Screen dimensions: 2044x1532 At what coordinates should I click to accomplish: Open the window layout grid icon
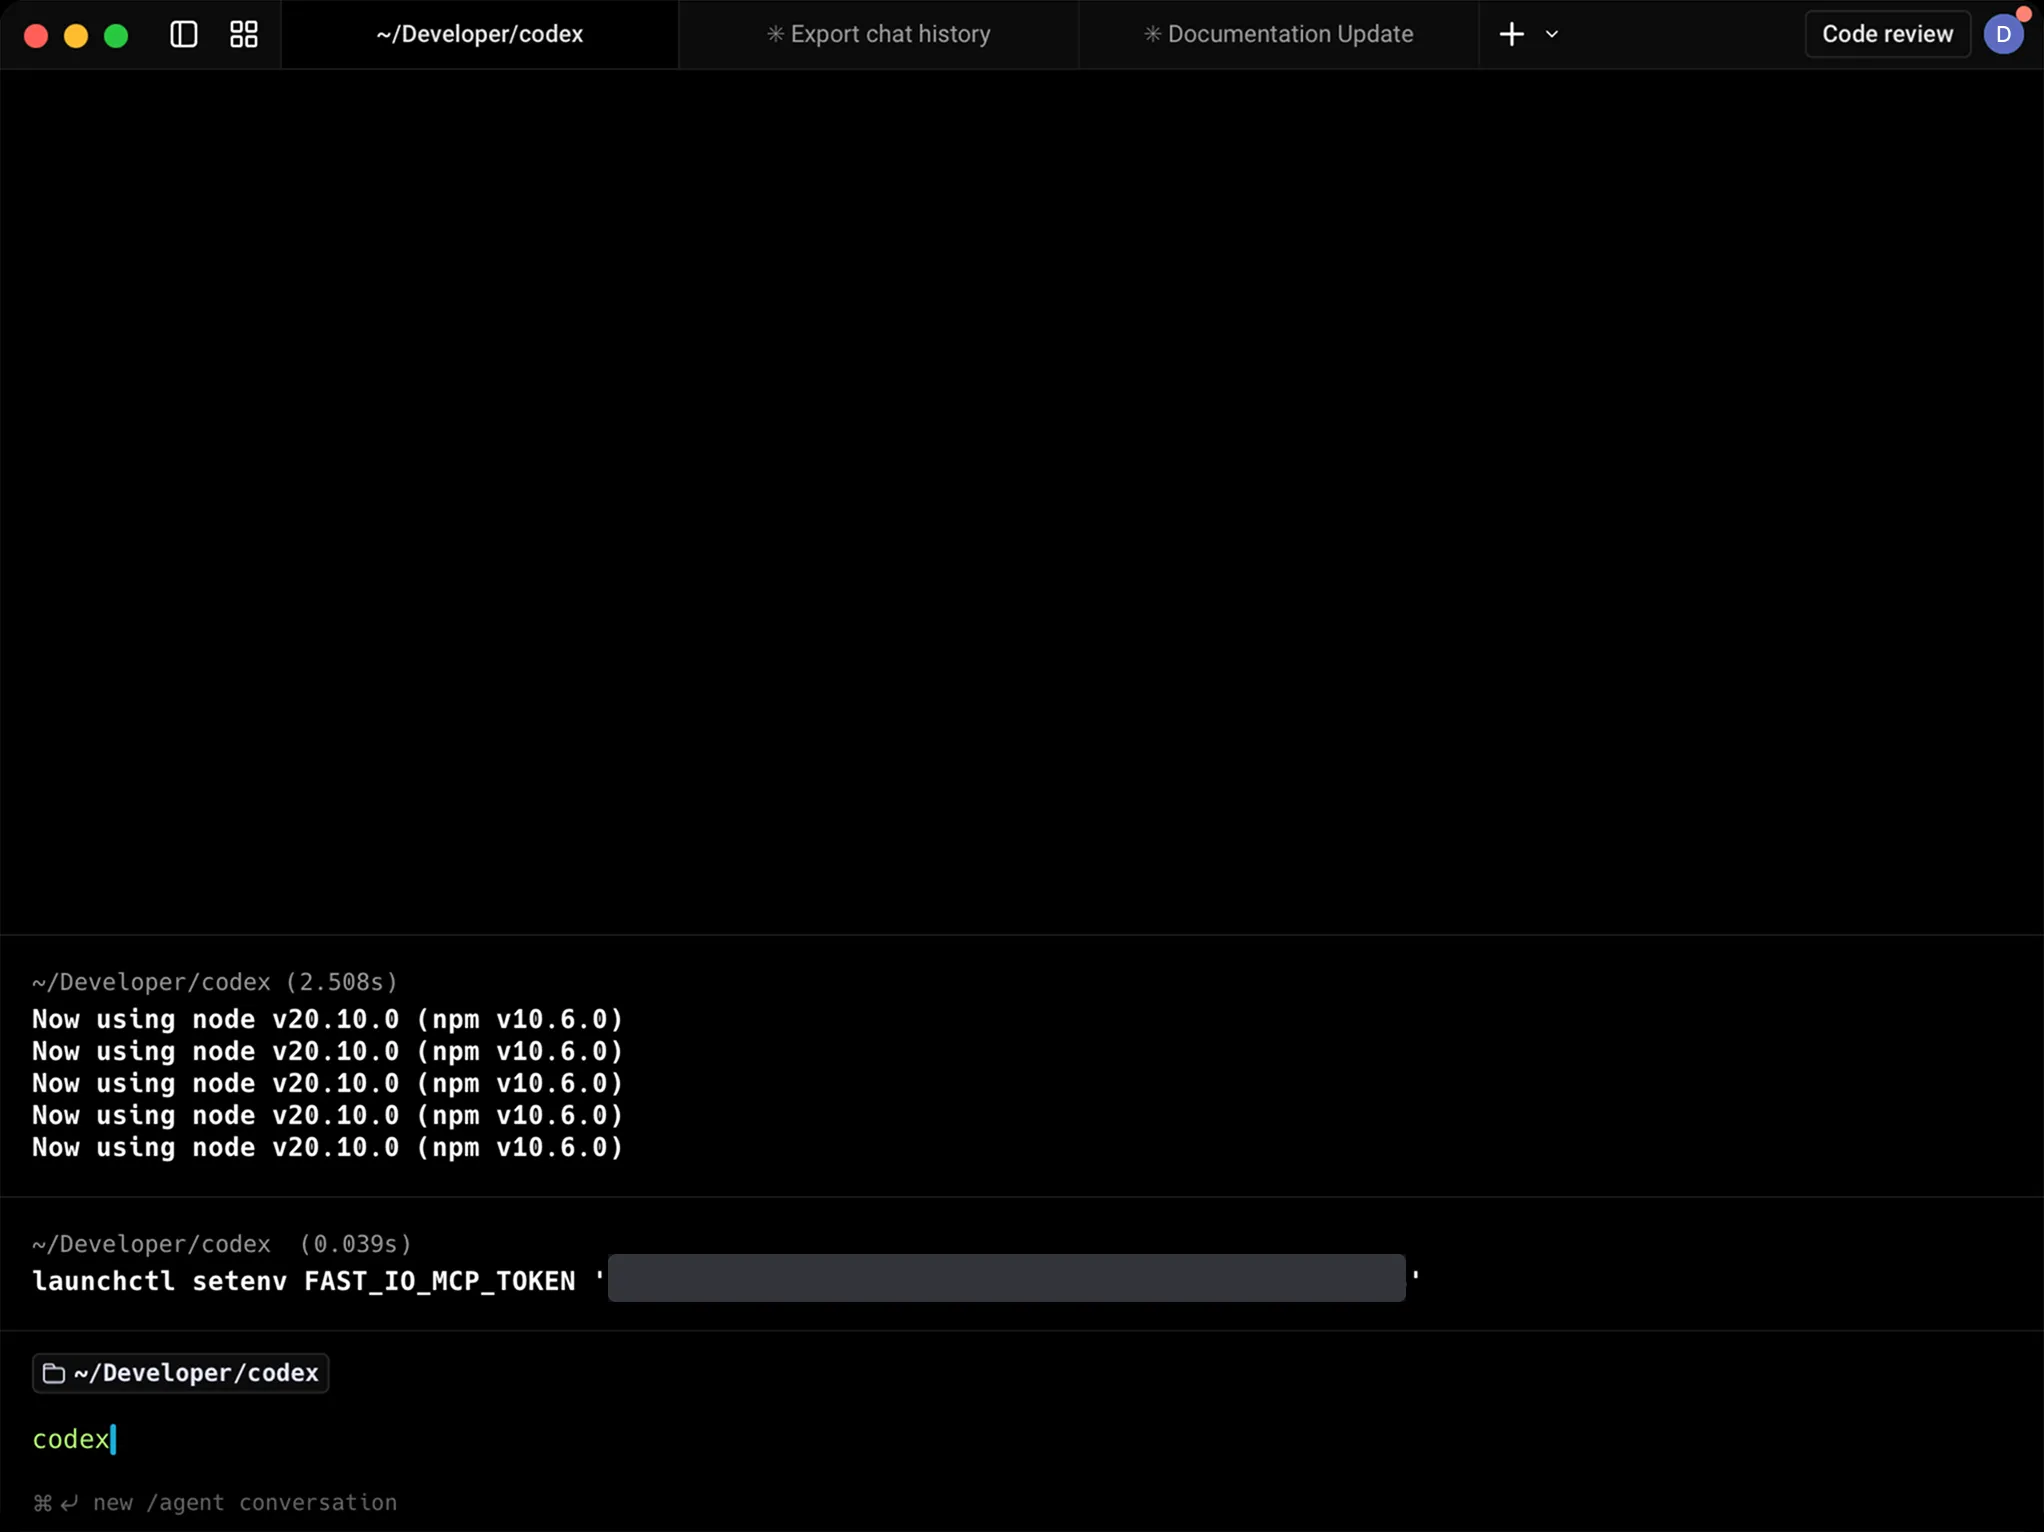click(242, 34)
